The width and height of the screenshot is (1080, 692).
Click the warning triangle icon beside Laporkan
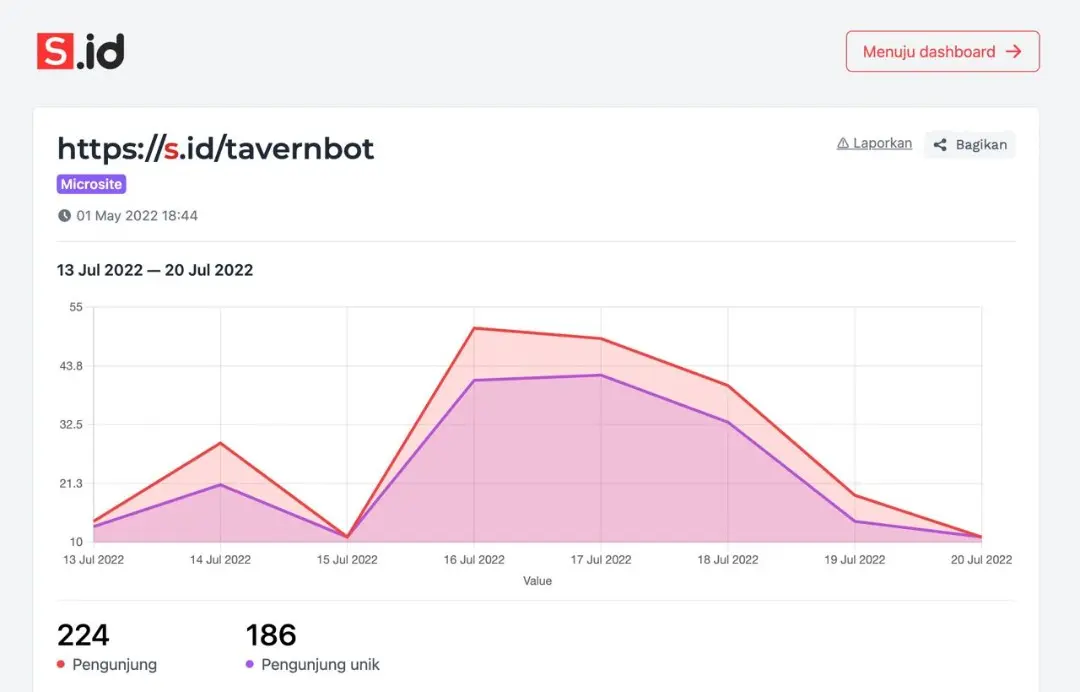pos(843,144)
